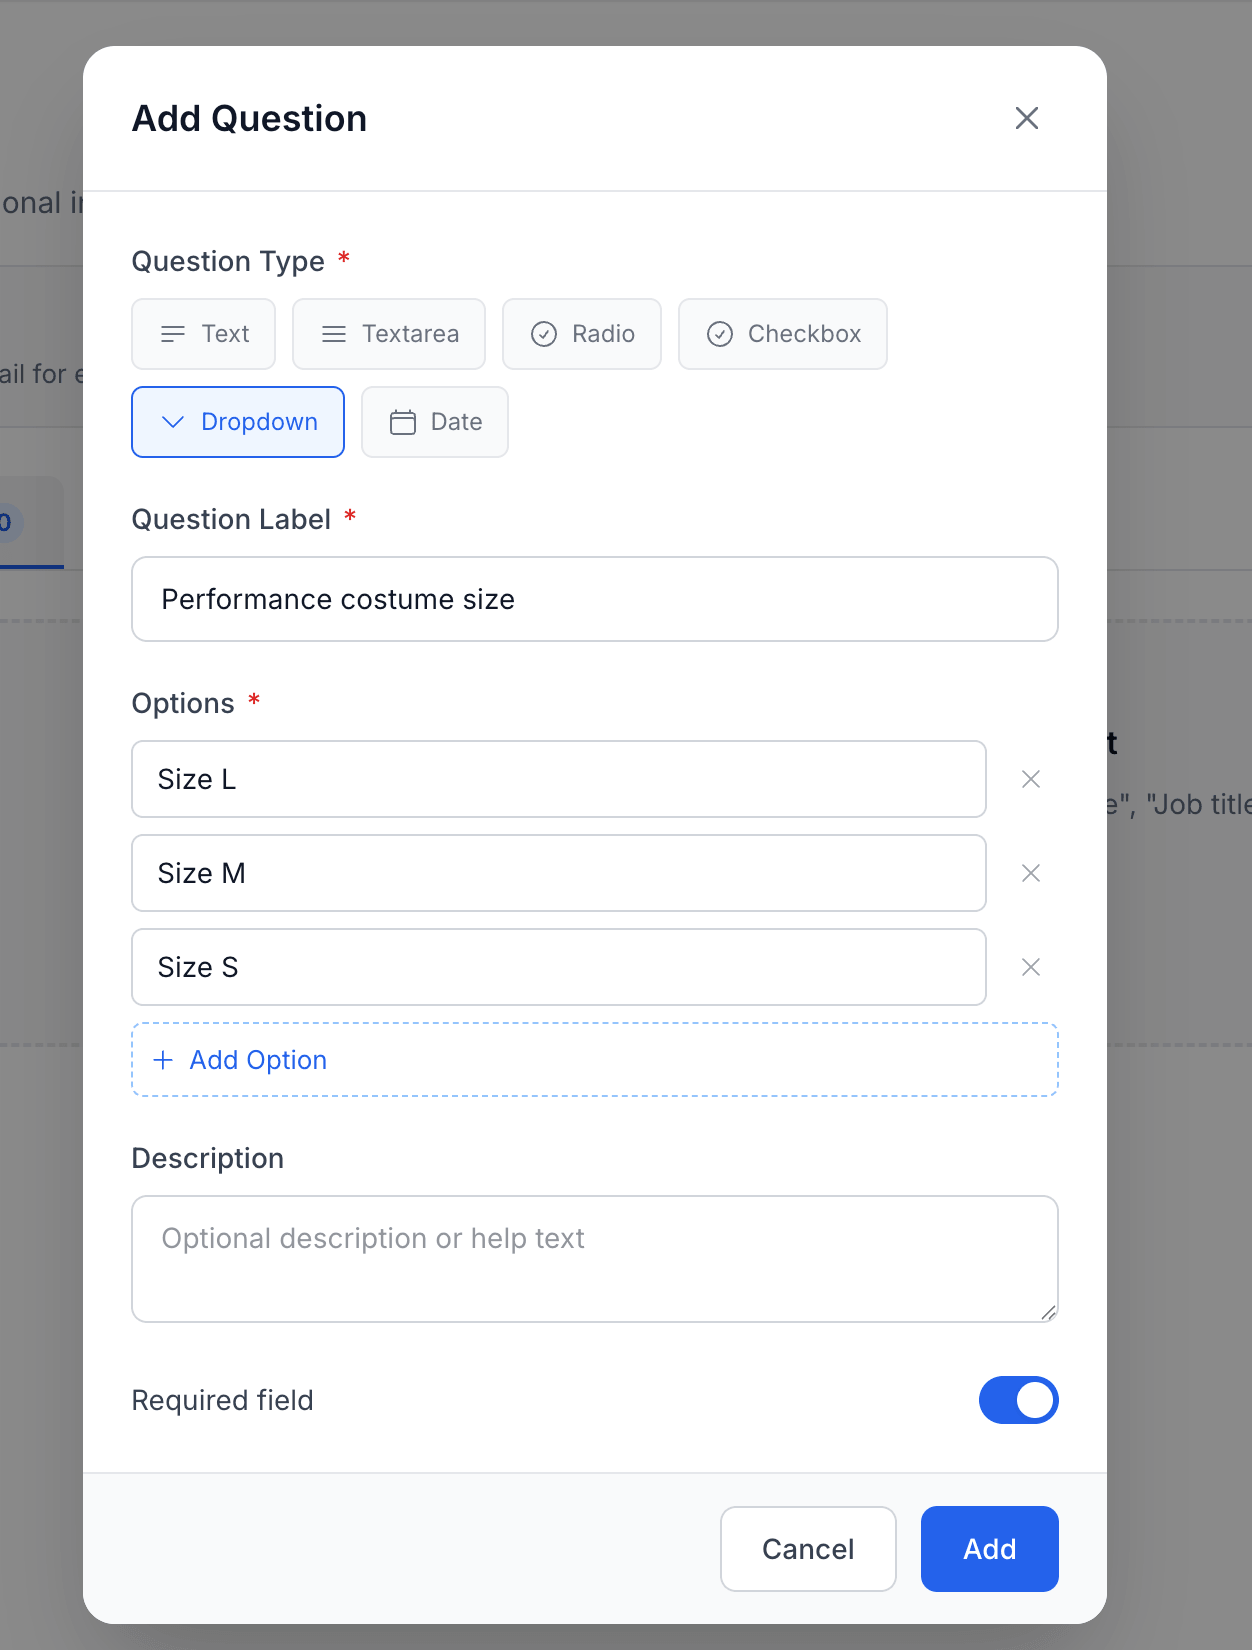This screenshot has width=1252, height=1650.
Task: Click the plus icon on Add Option
Action: [x=162, y=1059]
